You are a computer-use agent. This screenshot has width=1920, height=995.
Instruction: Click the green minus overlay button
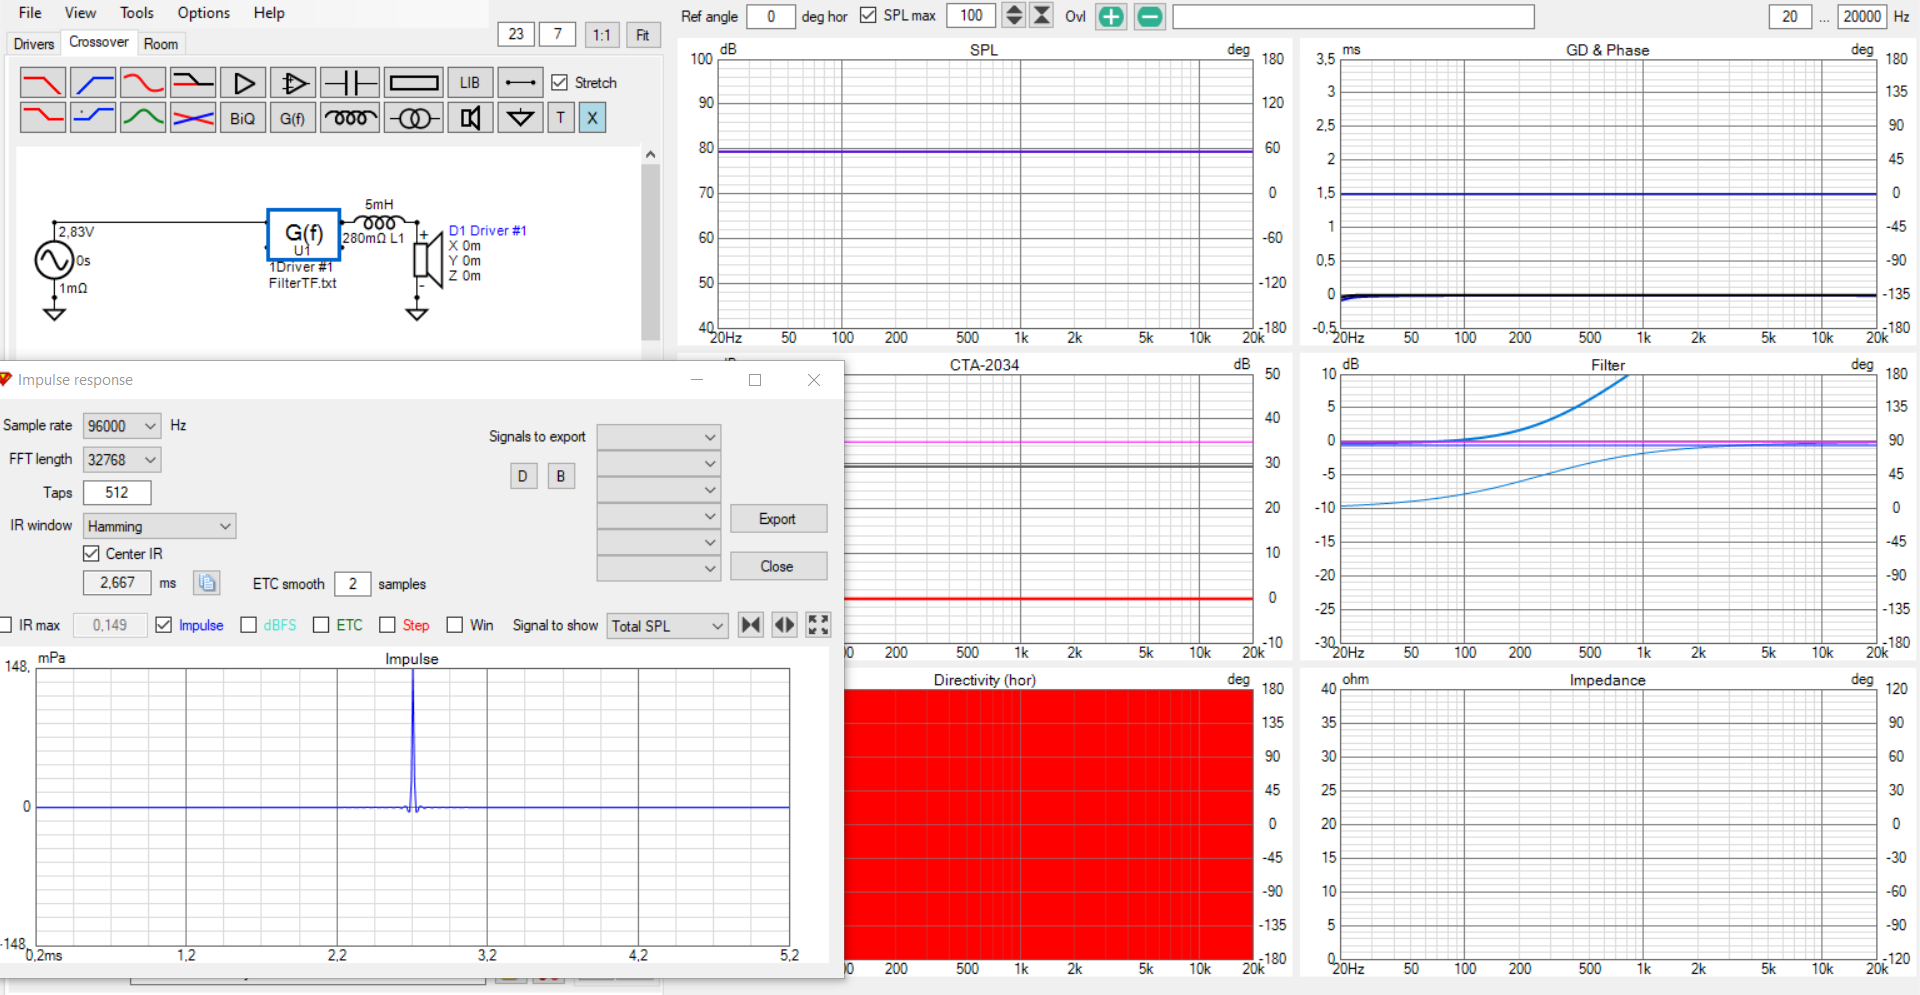(1150, 16)
